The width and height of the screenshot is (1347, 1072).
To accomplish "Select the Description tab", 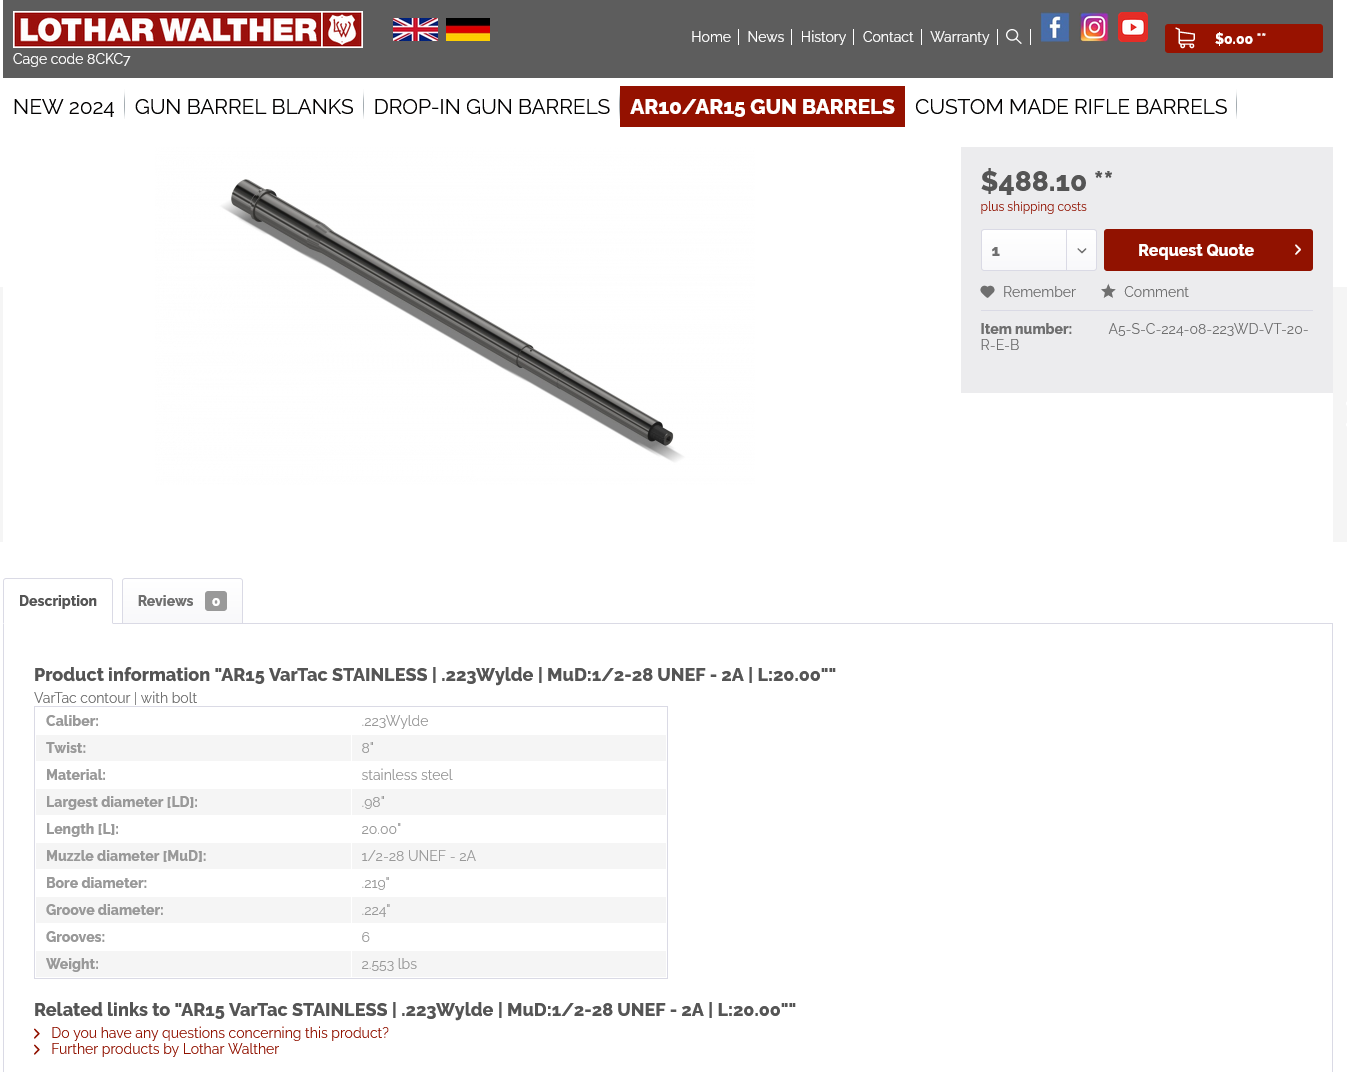I will click(58, 601).
